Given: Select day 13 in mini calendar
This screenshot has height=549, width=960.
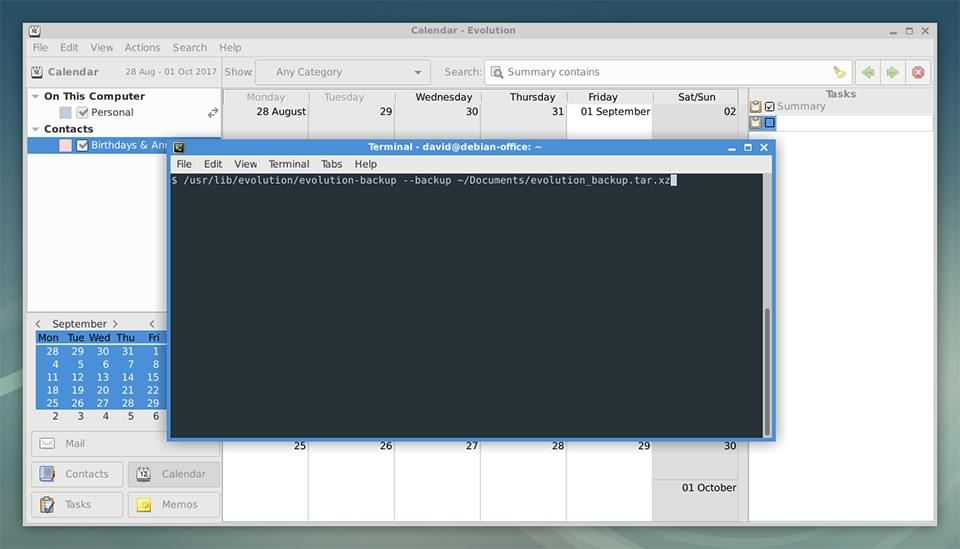Looking at the screenshot, I should pyautogui.click(x=103, y=377).
